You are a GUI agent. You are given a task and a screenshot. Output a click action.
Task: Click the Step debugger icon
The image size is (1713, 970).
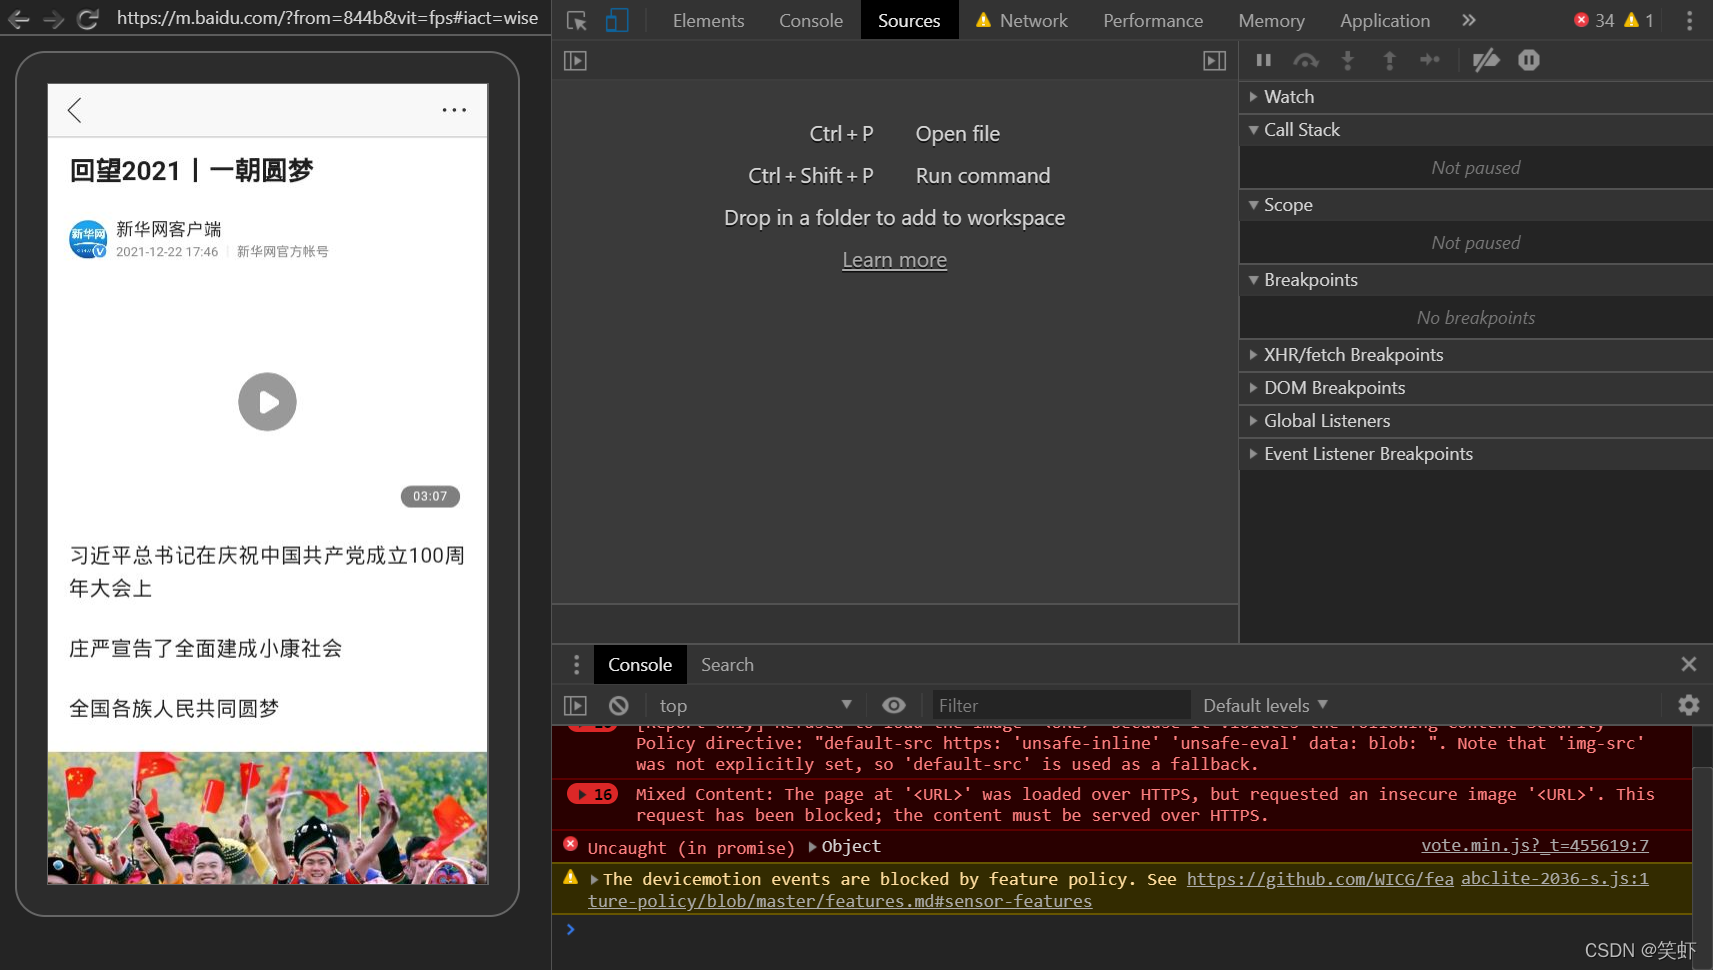coord(1430,60)
